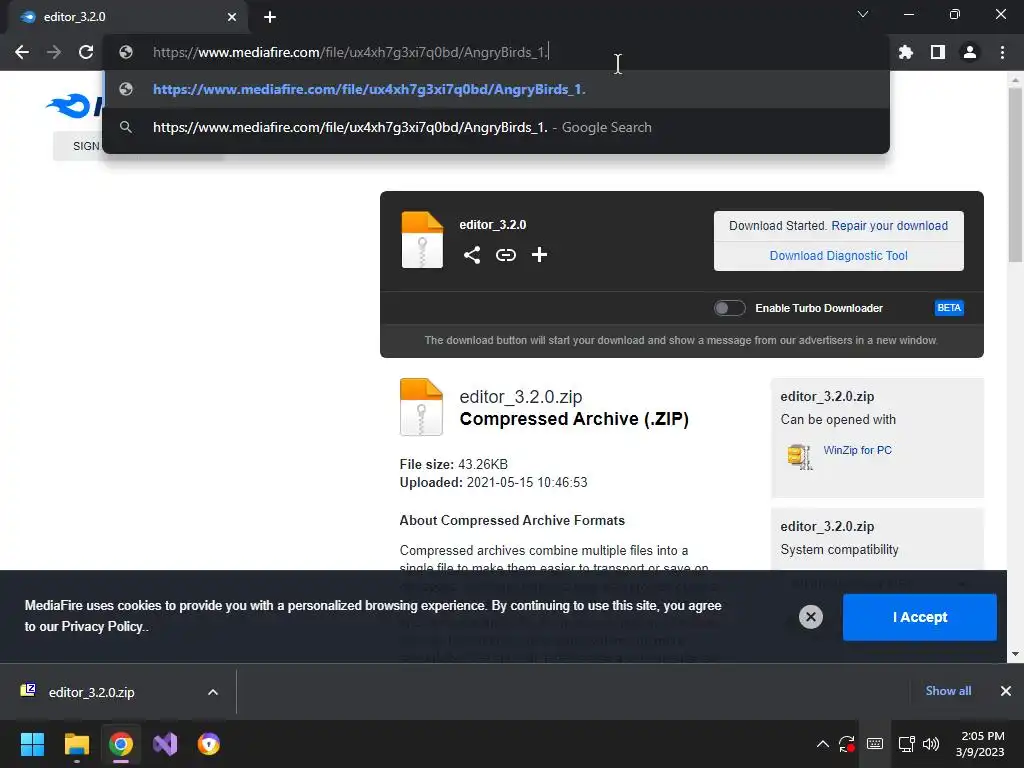
Task: Click the scrollbar down arrow
Action: tap(1015, 654)
